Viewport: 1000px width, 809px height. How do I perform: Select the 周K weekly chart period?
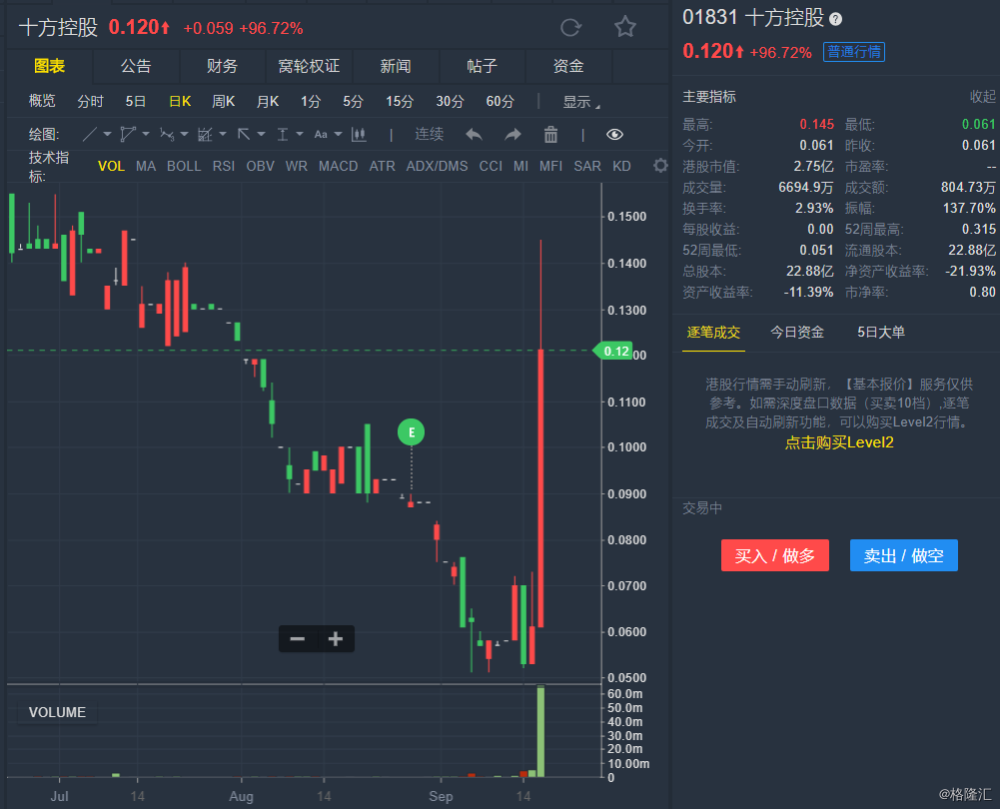pyautogui.click(x=223, y=101)
